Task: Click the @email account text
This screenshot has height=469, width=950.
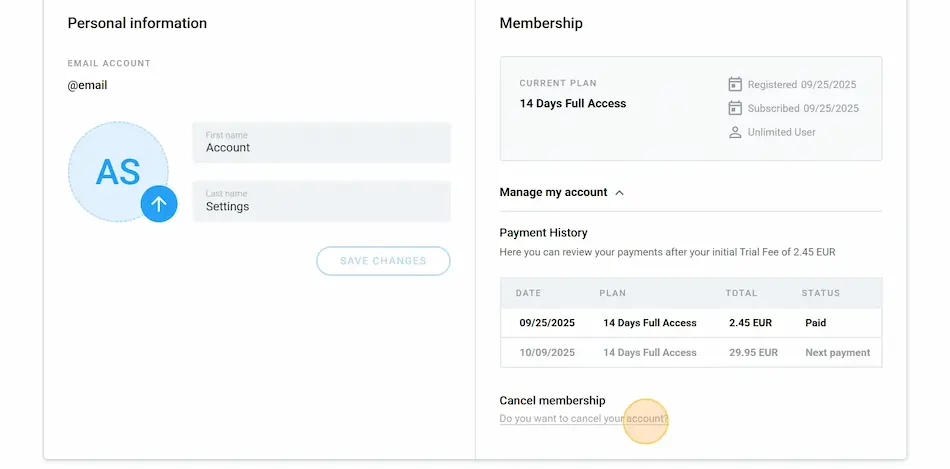Action: tap(87, 86)
